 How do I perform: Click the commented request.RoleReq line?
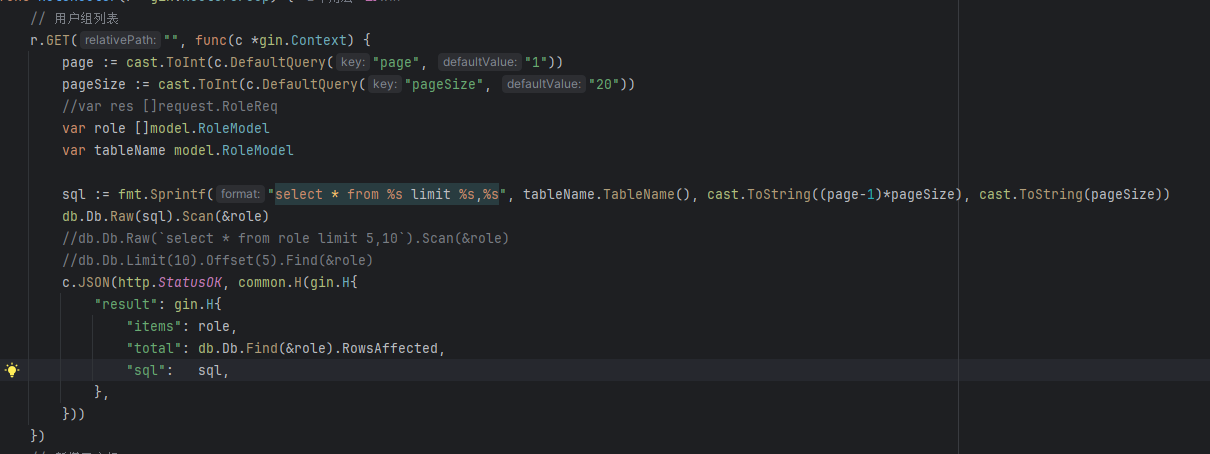click(170, 106)
